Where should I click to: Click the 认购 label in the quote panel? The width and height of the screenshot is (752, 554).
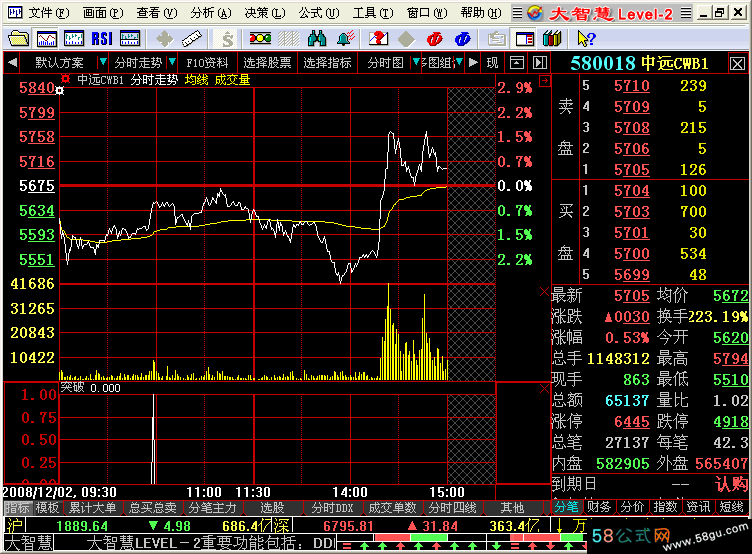coord(731,484)
